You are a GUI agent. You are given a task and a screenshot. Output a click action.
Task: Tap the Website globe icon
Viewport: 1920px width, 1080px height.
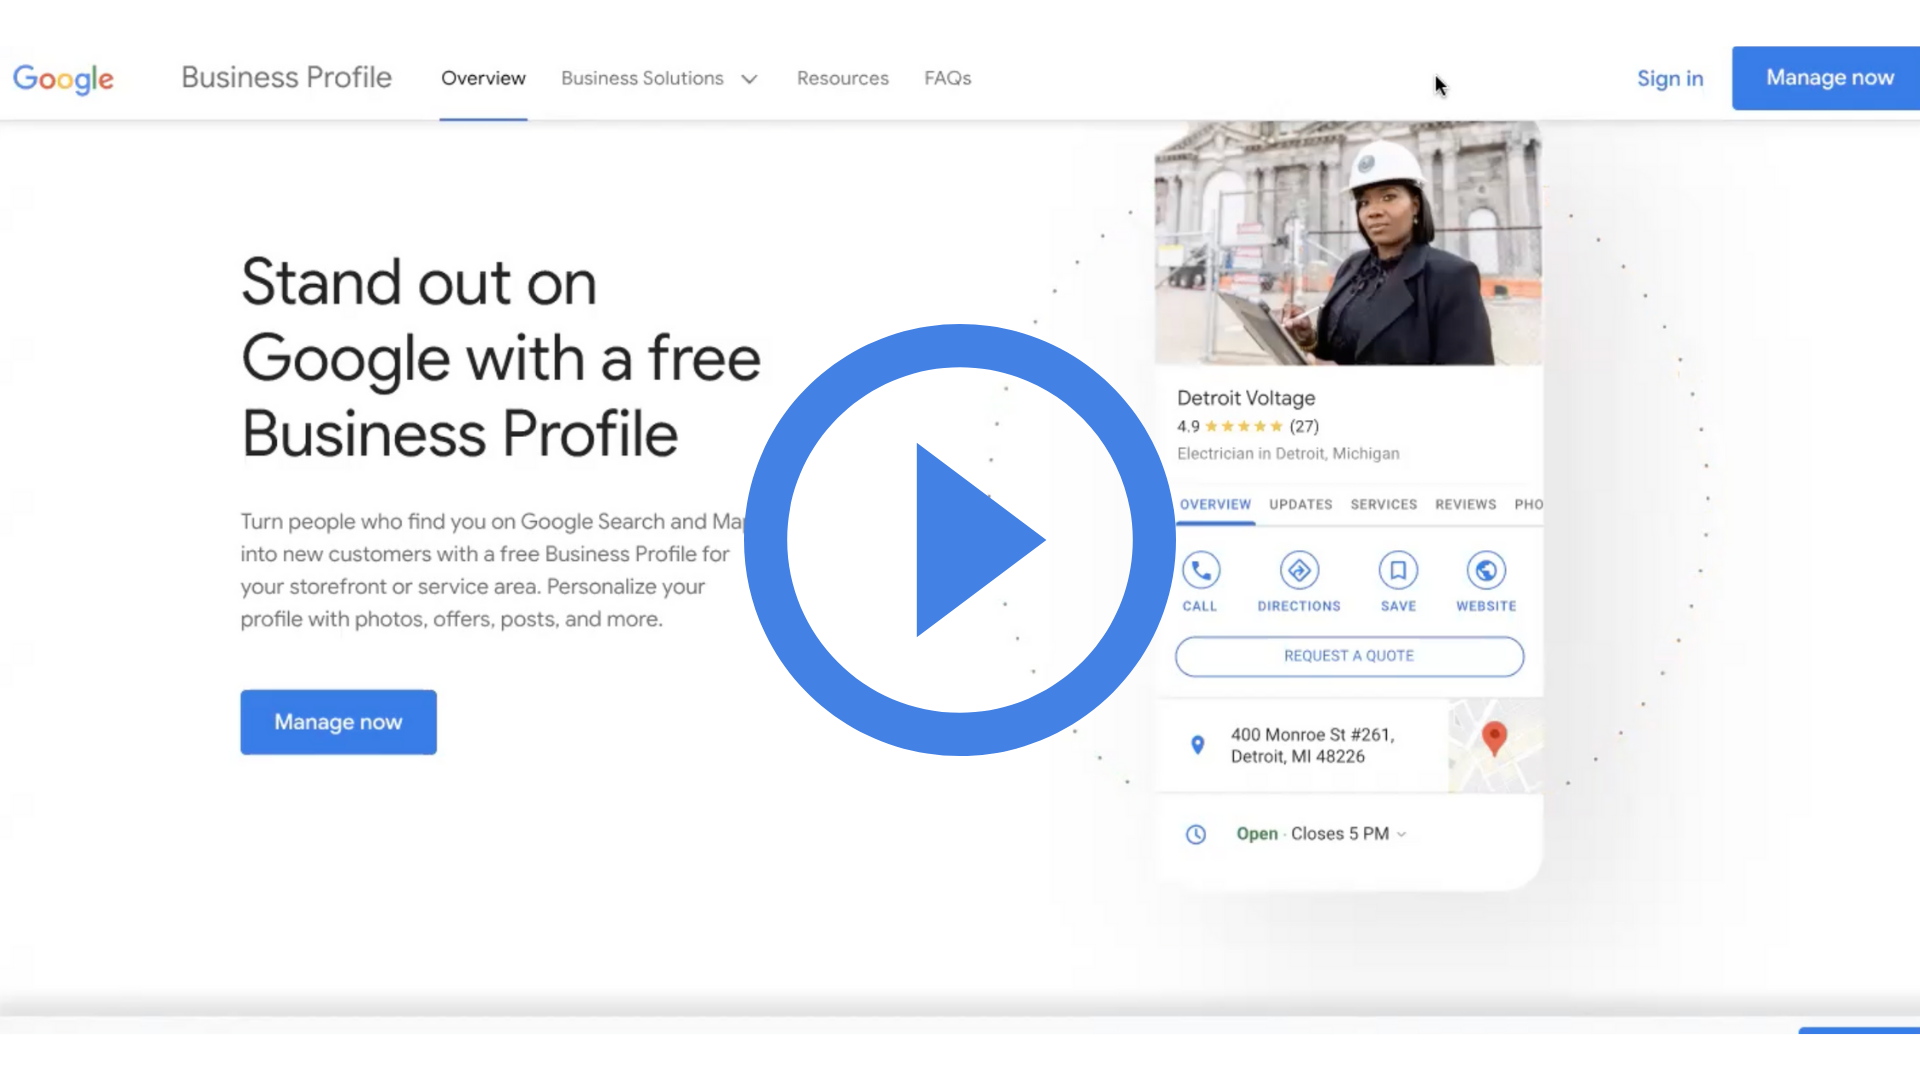point(1486,571)
